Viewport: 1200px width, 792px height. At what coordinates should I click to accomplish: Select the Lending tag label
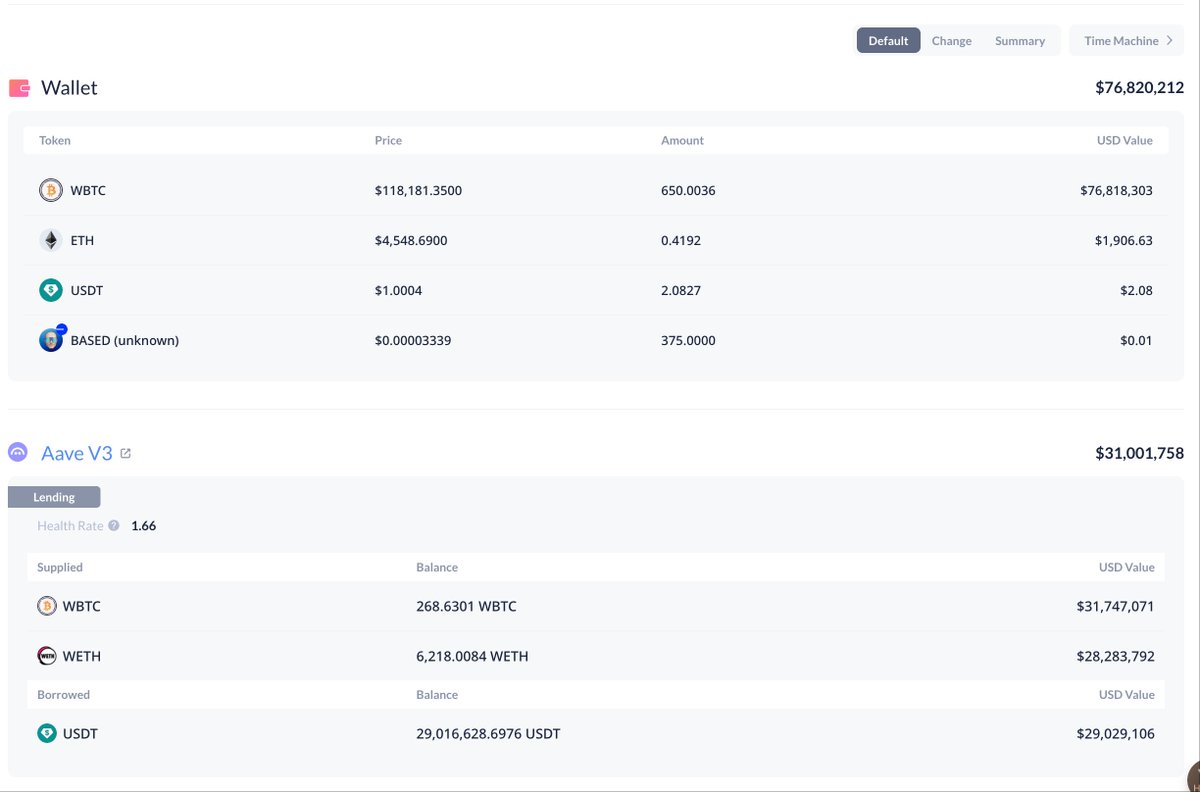coord(54,497)
